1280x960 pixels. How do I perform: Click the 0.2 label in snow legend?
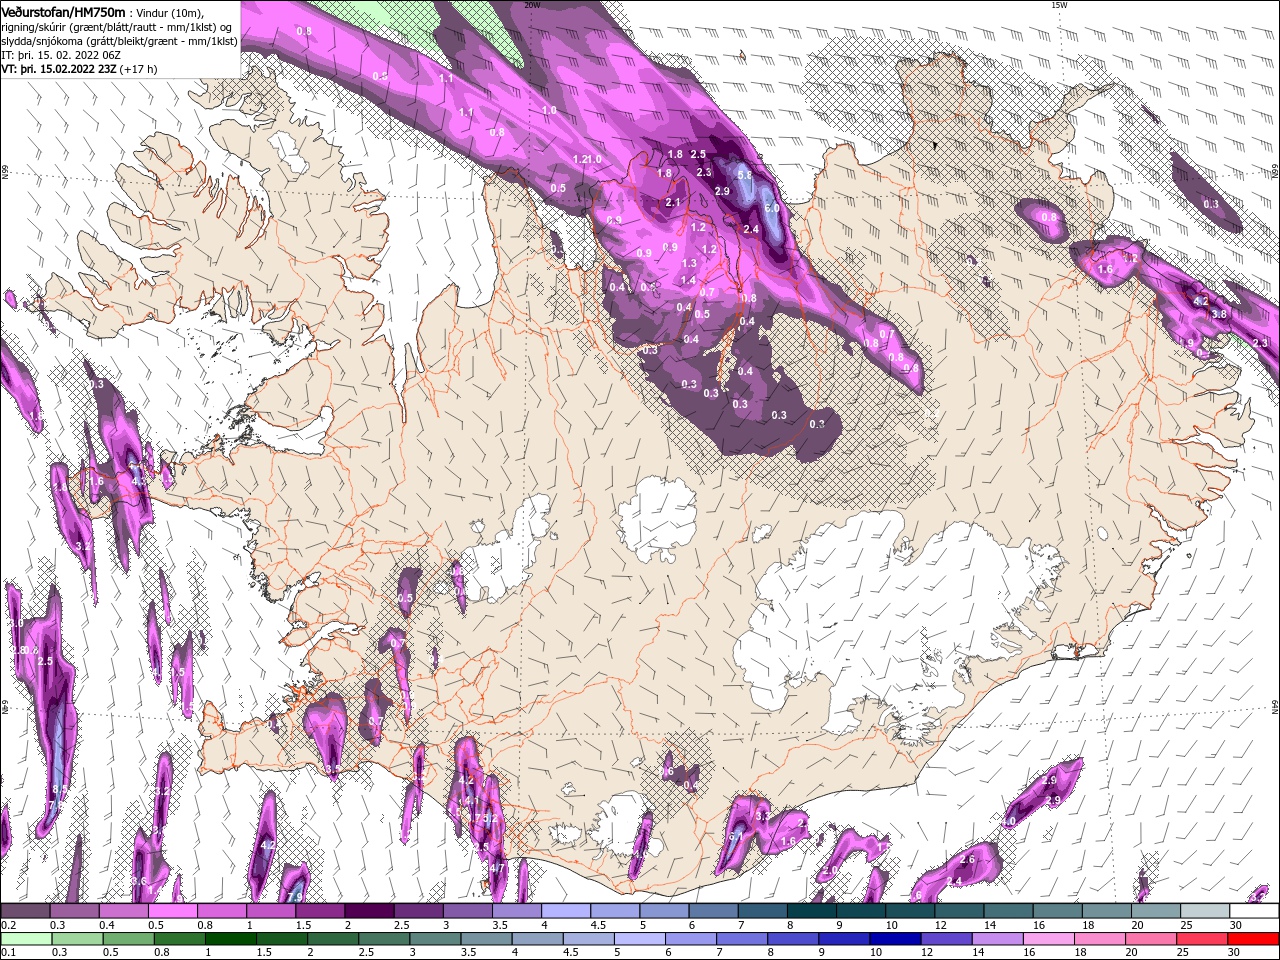coord(7,925)
